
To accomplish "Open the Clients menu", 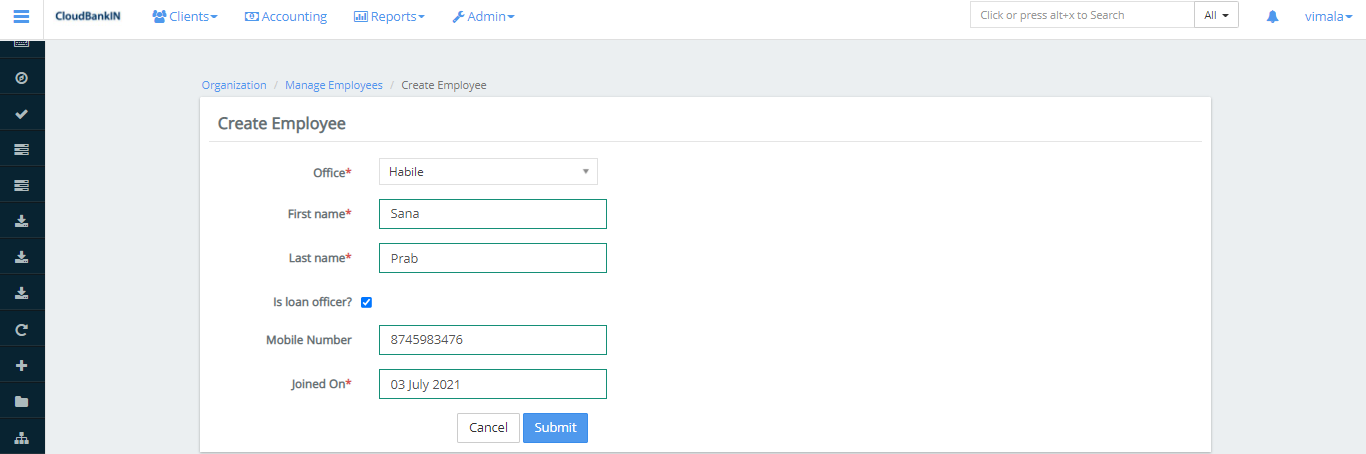I will coord(184,16).
